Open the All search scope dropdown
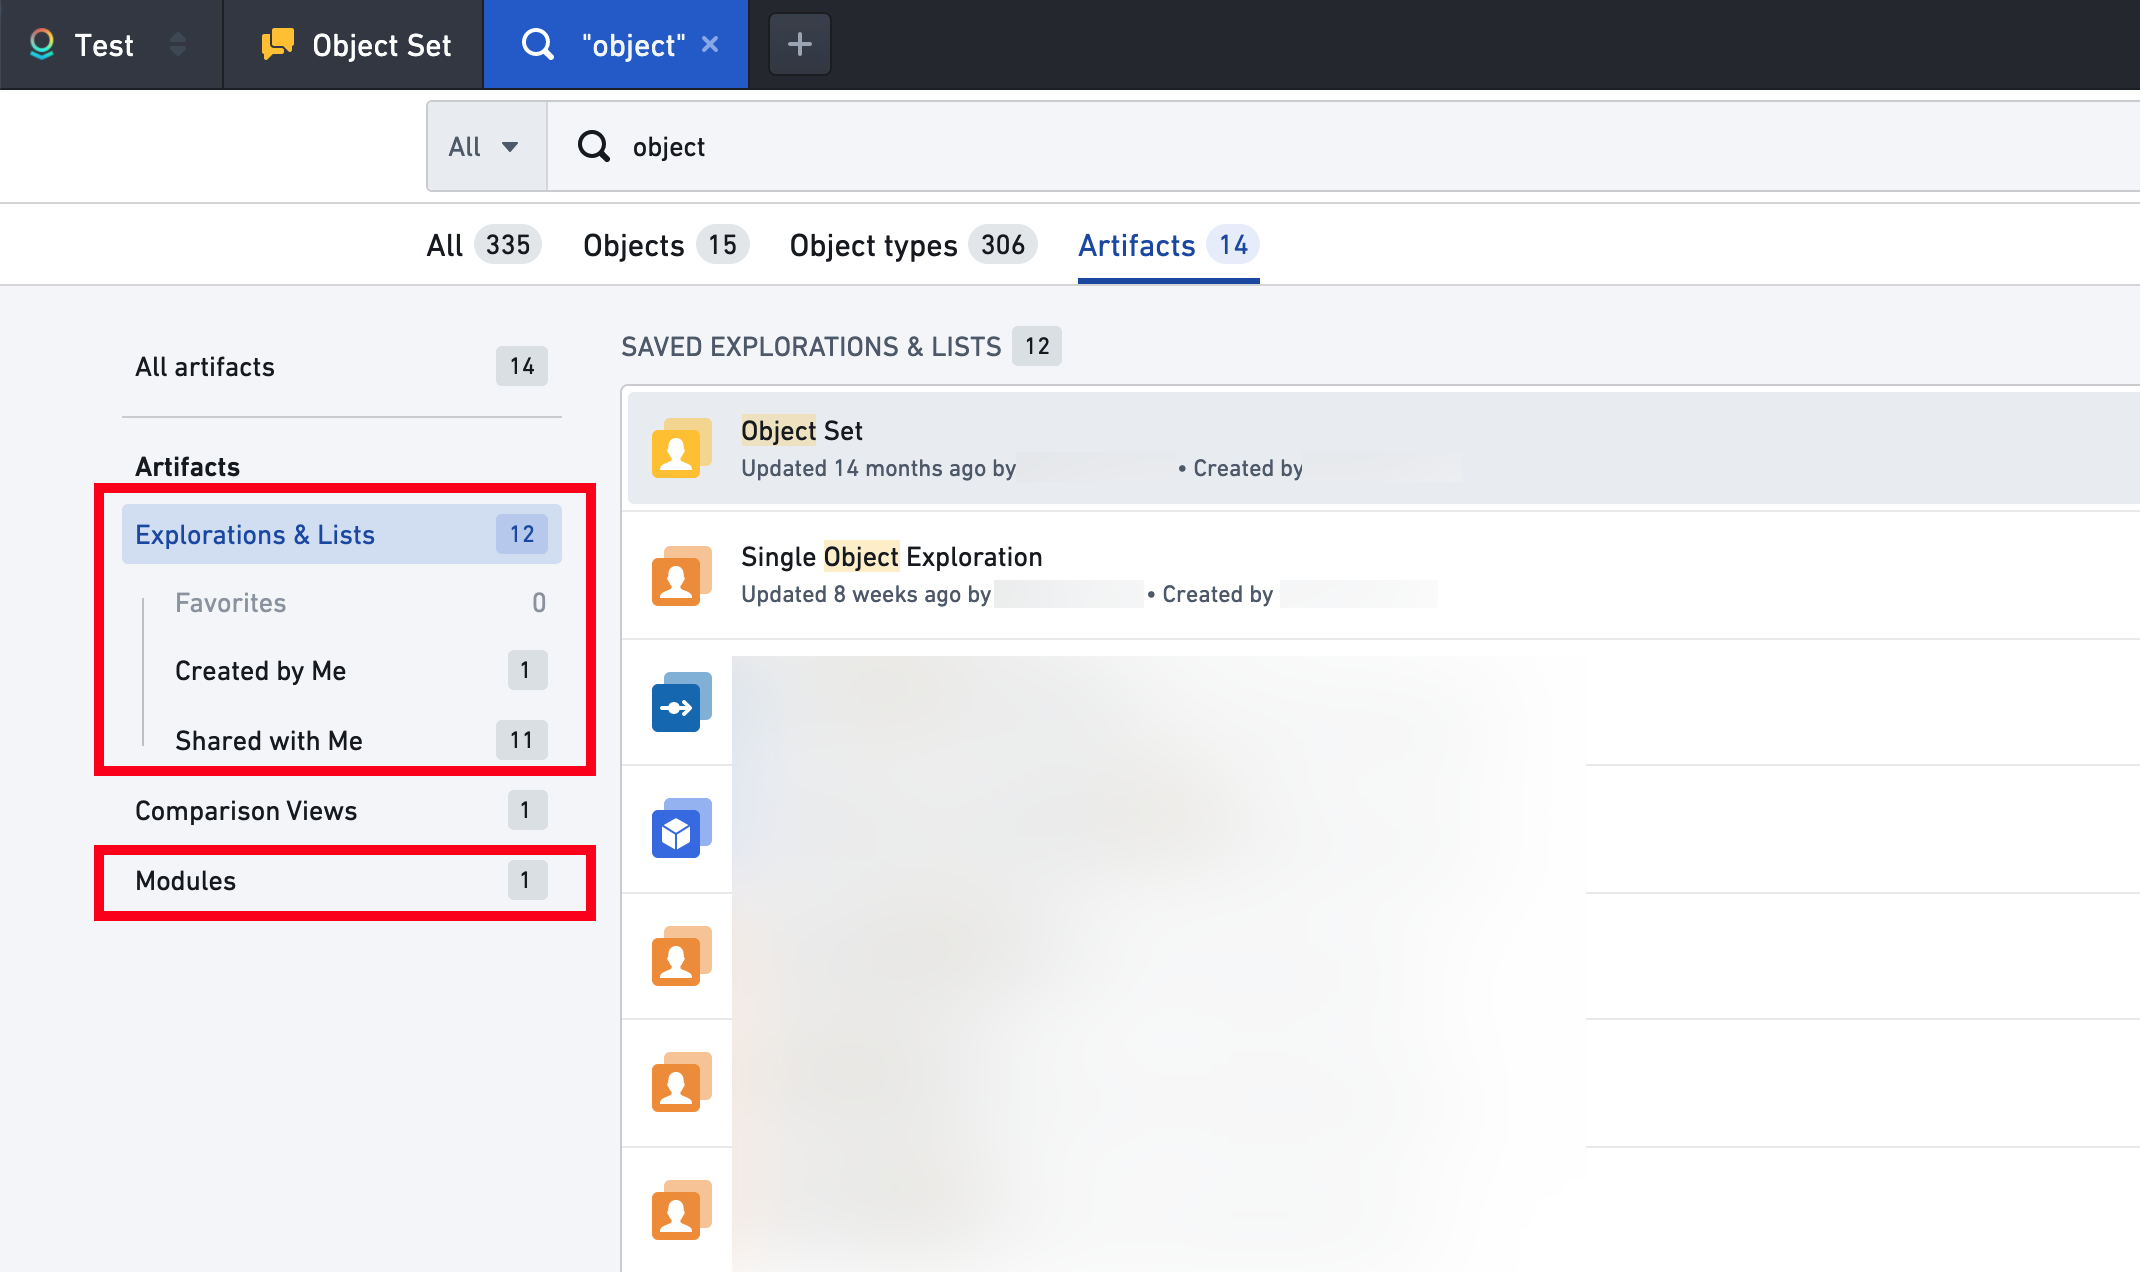This screenshot has width=2140, height=1272. 486,147
